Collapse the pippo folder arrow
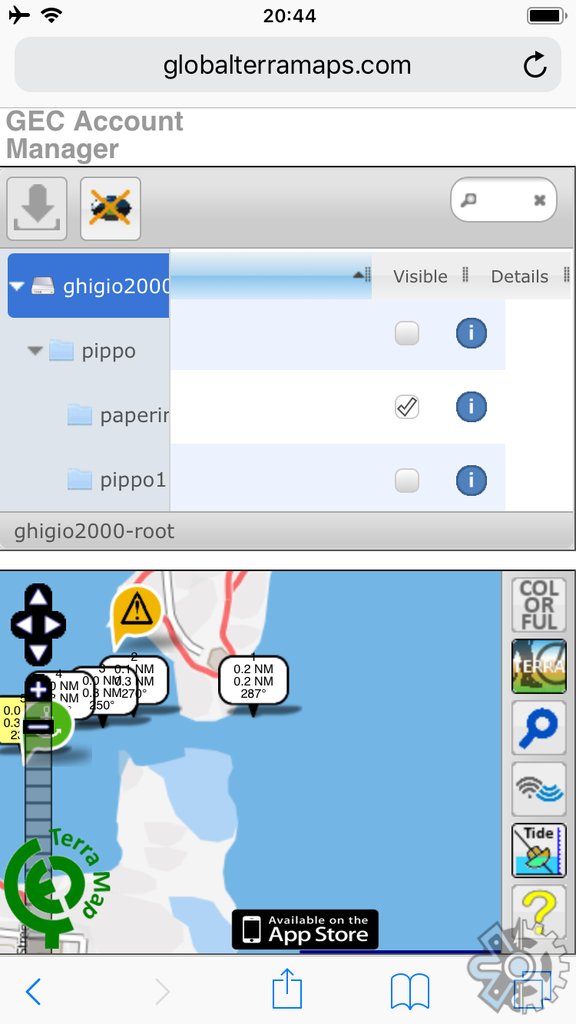Screen dimensions: 576x1024 (35, 351)
